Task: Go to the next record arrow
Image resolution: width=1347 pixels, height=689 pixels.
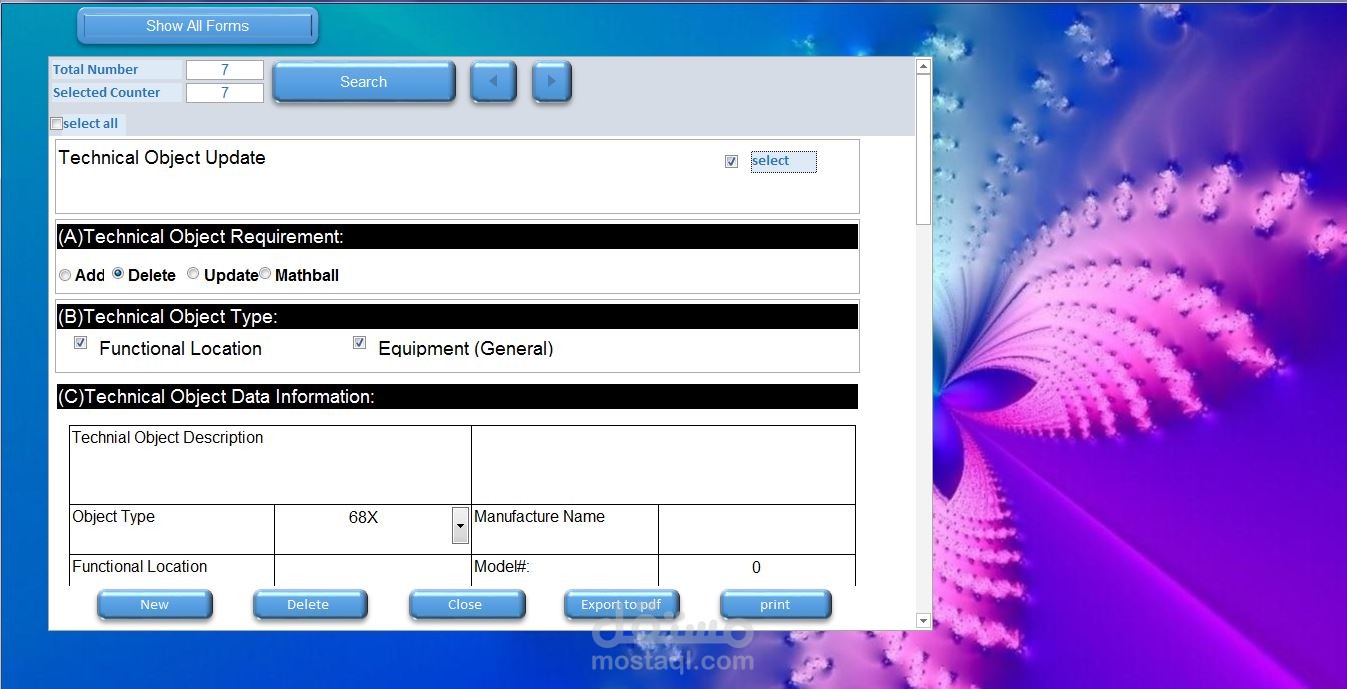Action: coord(551,82)
